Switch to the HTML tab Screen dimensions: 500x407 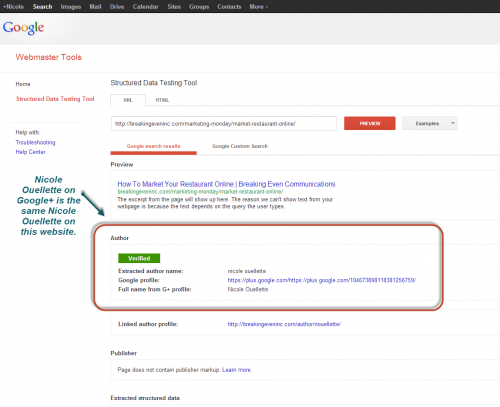162,100
